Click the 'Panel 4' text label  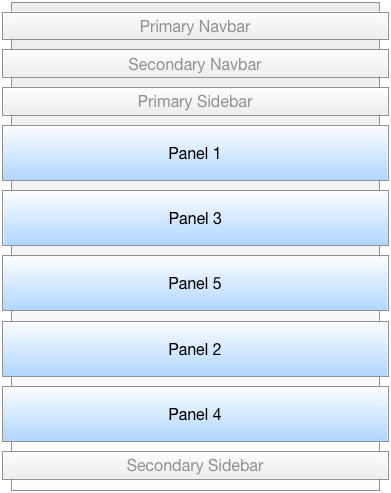pos(195,415)
